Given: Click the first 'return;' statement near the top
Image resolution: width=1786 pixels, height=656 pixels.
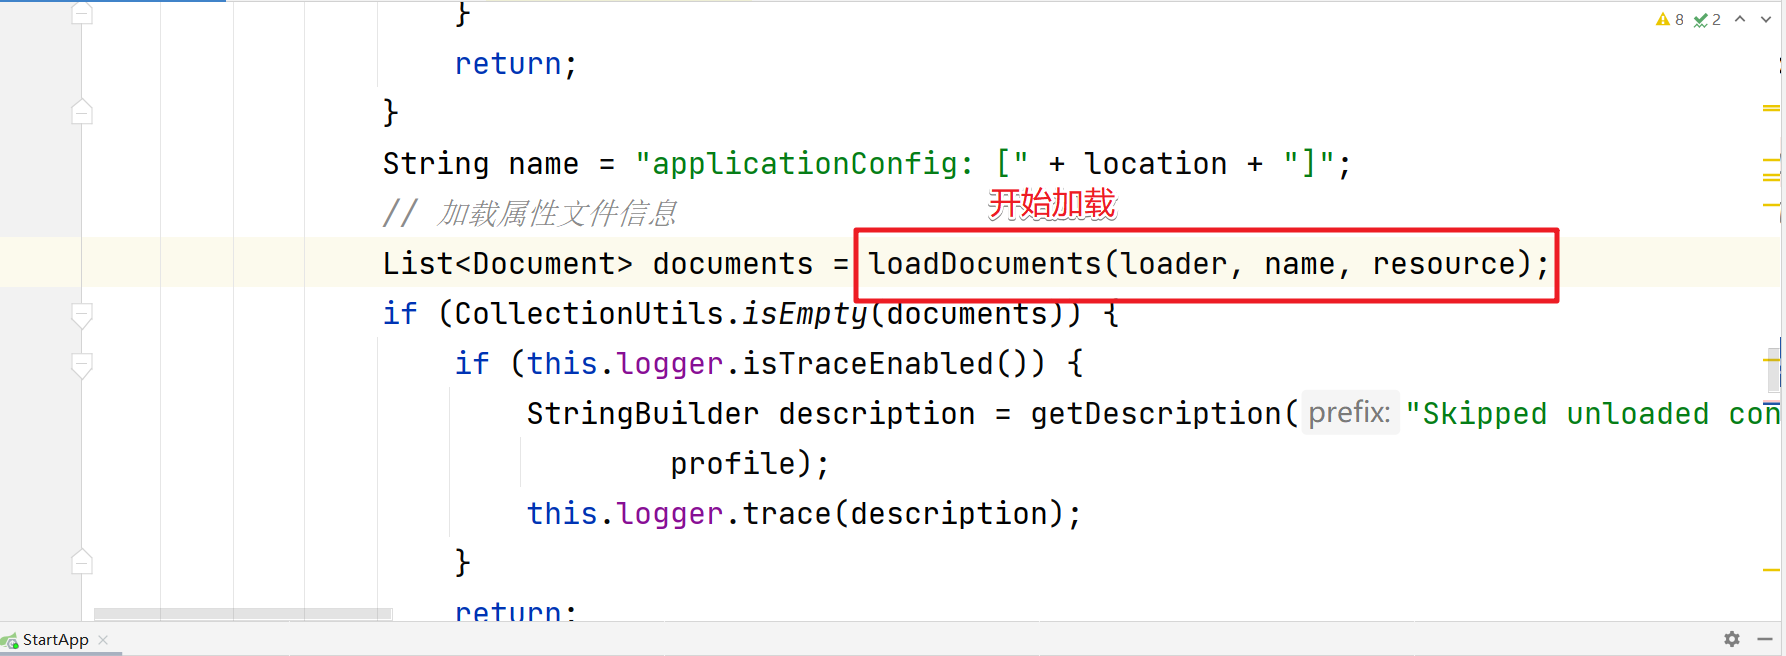Looking at the screenshot, I should tap(516, 64).
